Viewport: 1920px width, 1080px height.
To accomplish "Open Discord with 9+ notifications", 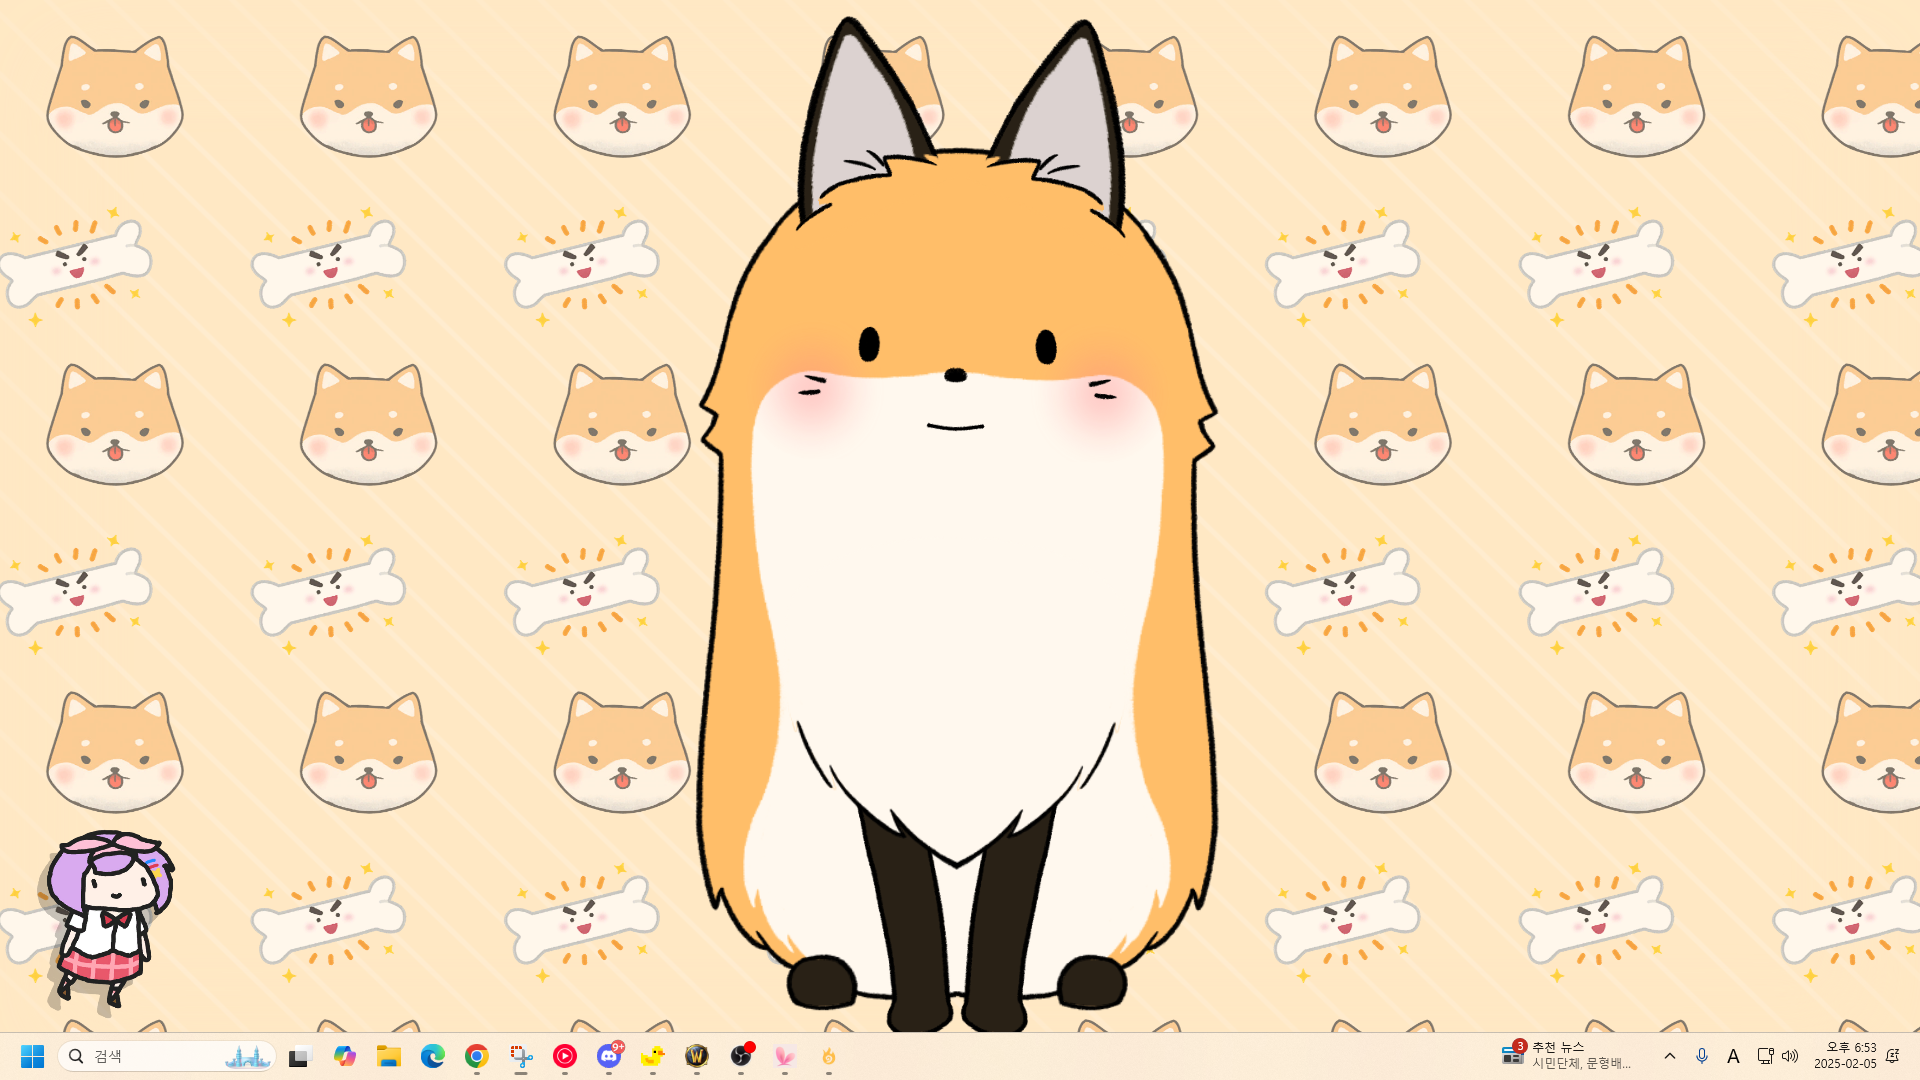I will (609, 1056).
